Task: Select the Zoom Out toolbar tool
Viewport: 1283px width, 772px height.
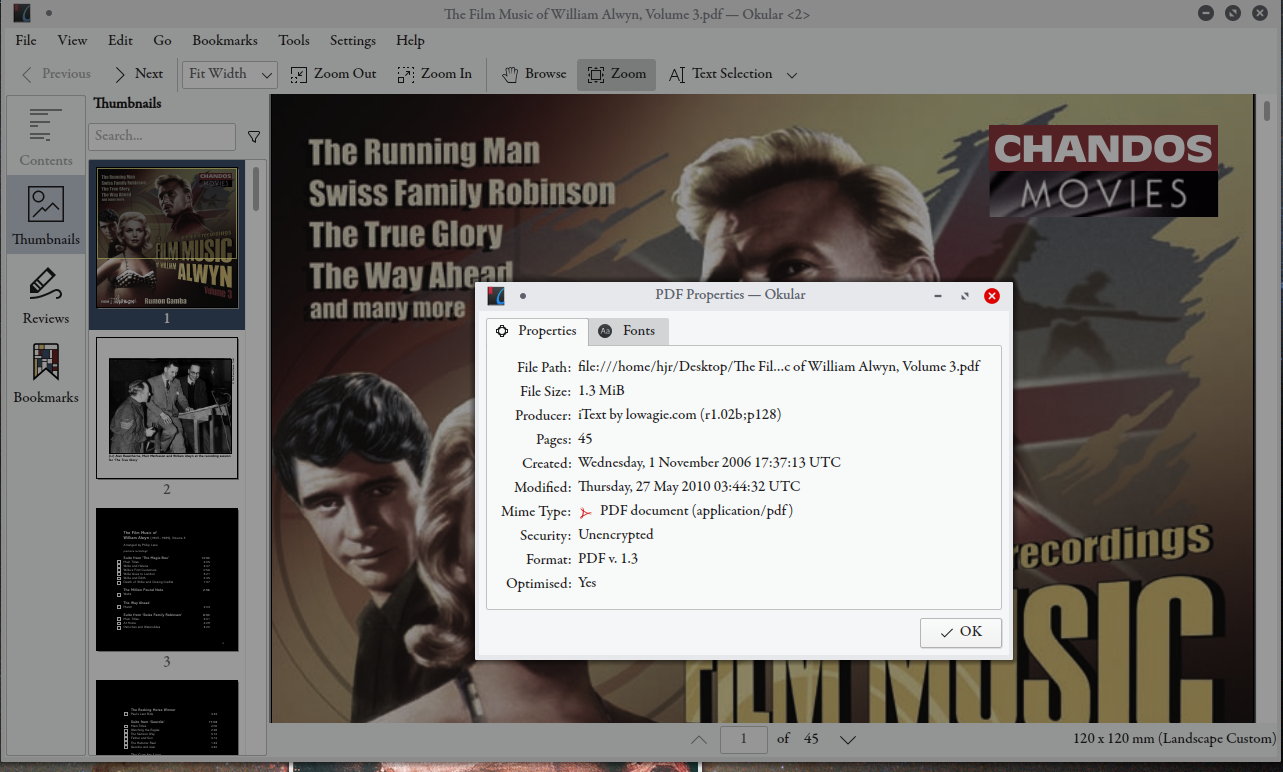Action: (332, 74)
